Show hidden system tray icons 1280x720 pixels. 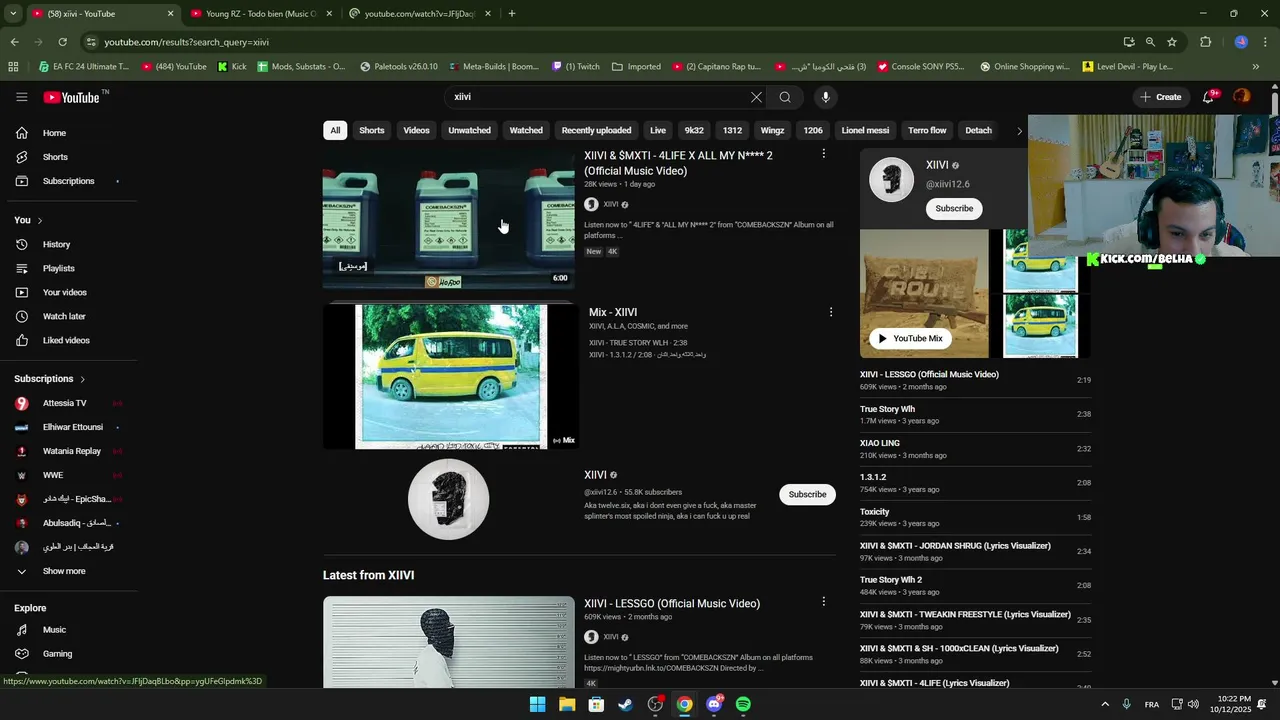click(x=1105, y=704)
